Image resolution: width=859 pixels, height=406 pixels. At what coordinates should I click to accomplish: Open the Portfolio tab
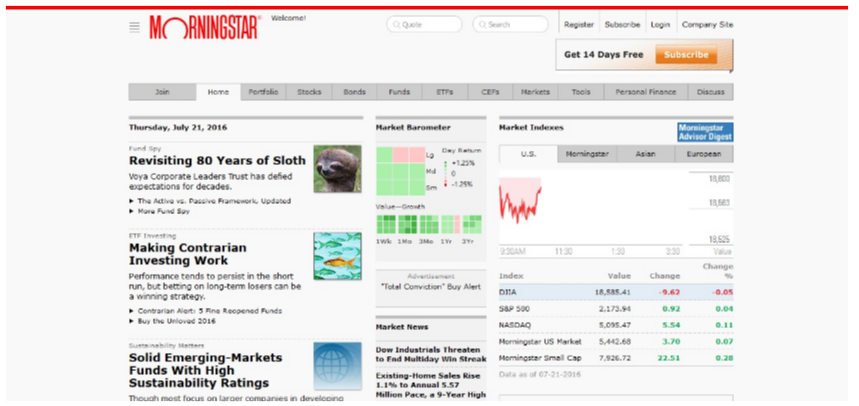264,92
